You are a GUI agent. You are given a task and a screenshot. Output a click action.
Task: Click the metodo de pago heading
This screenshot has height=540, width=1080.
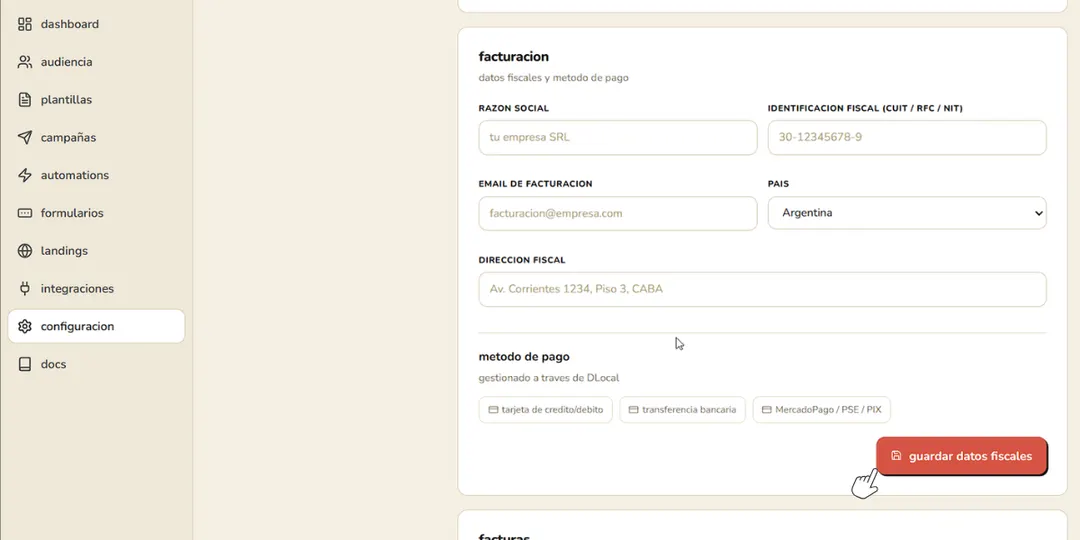point(524,357)
